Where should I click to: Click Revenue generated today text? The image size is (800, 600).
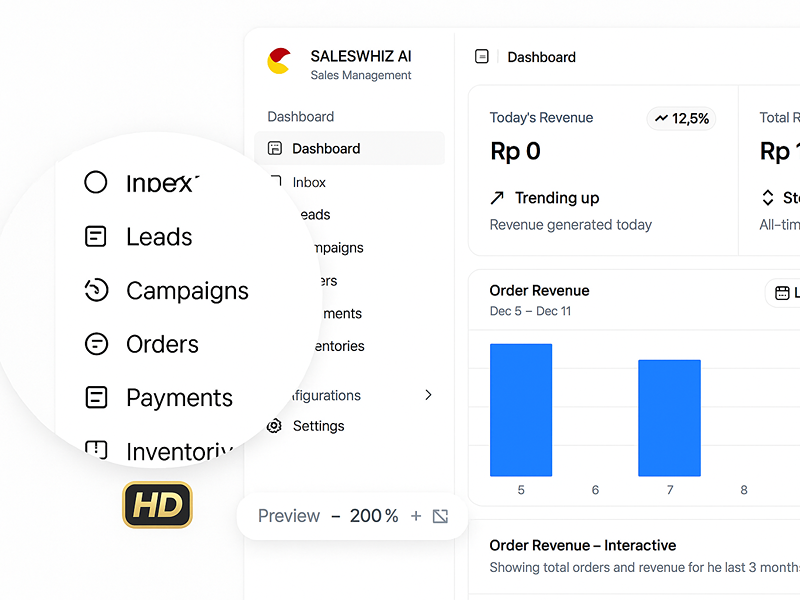pyautogui.click(x=570, y=225)
